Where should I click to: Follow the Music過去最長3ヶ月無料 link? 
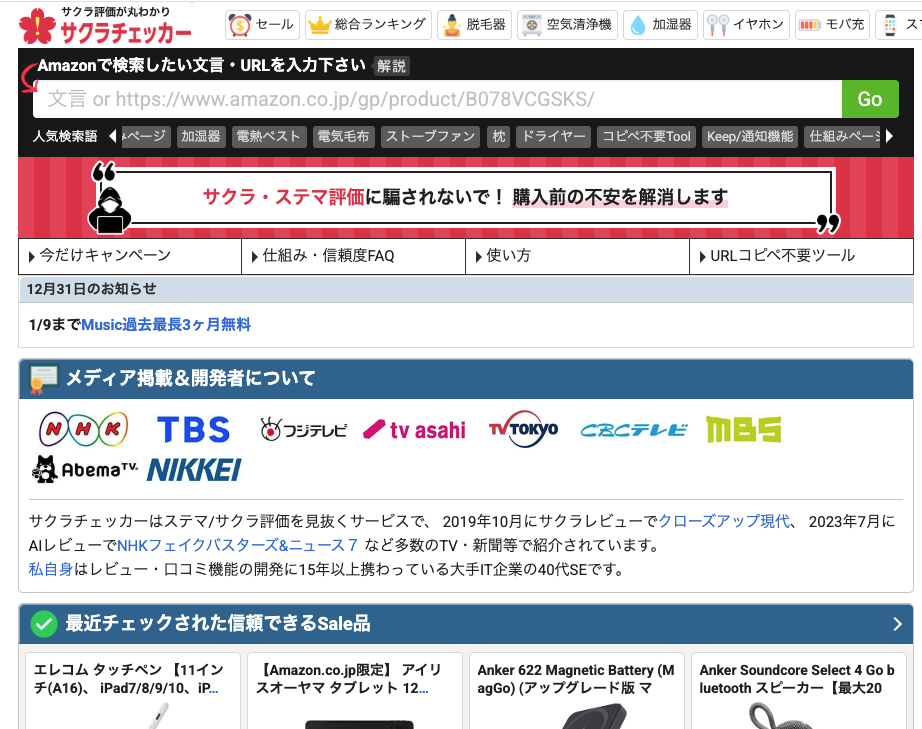coord(166,324)
